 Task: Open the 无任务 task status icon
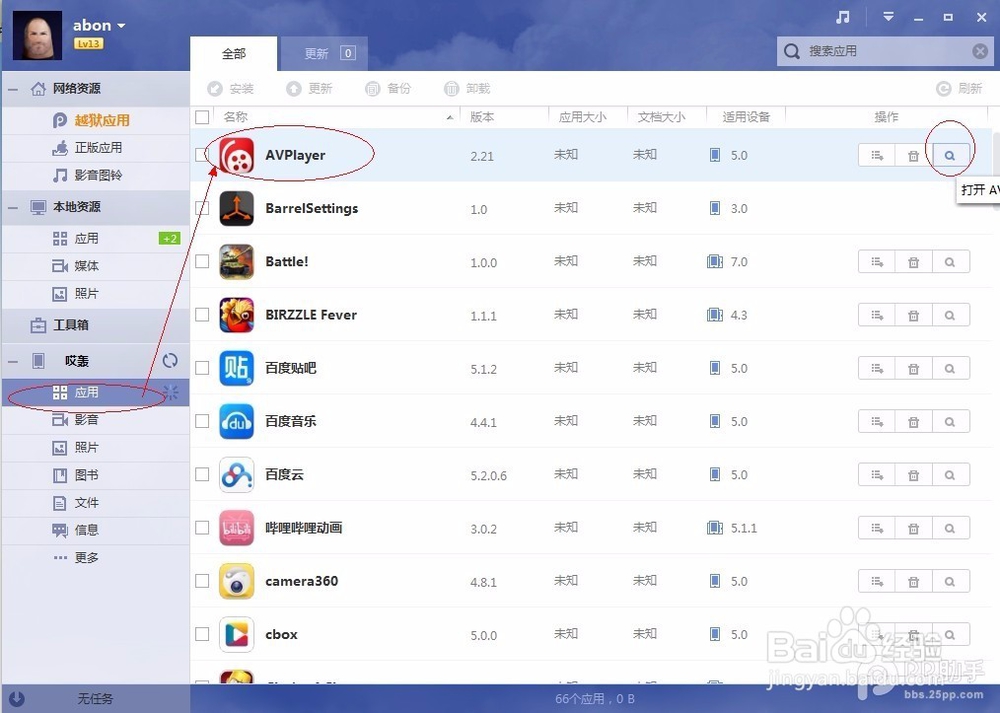pyautogui.click(x=17, y=699)
